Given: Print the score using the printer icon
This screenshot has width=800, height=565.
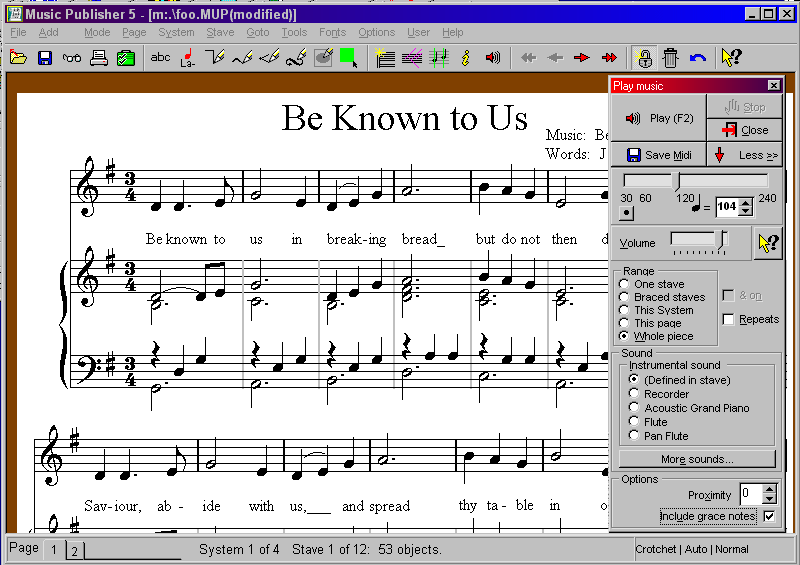Looking at the screenshot, I should click(x=98, y=58).
